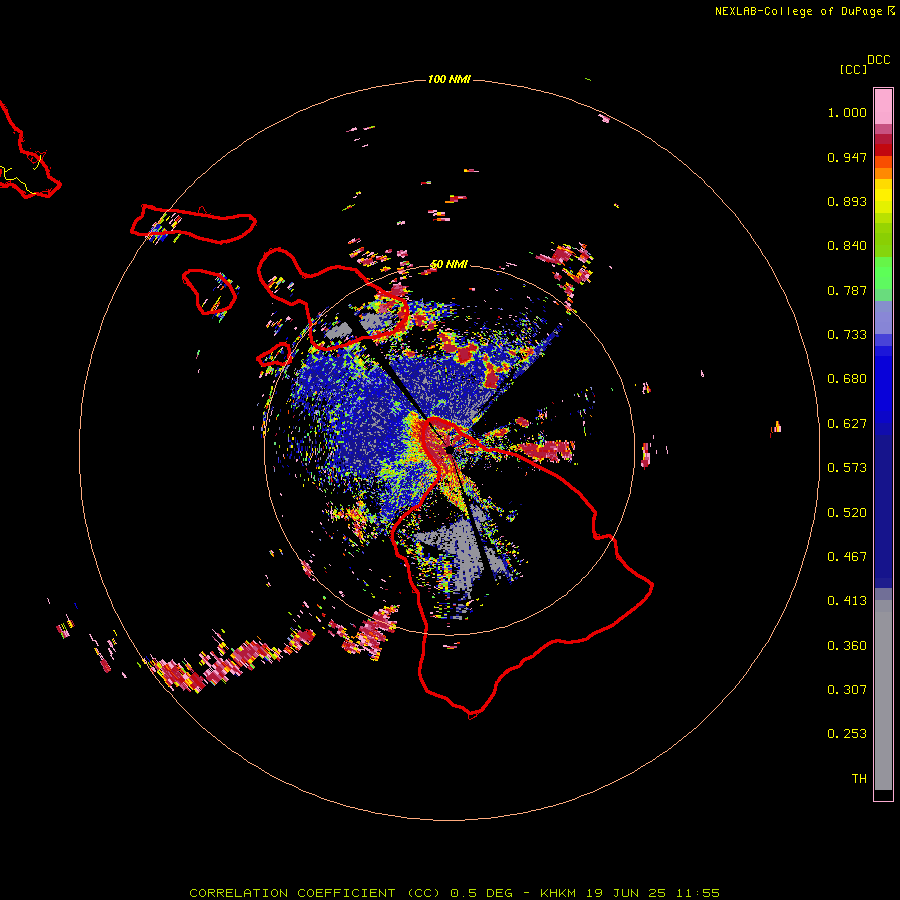Click the 0.253 scale value
Screen dimensions: 900x900
coord(847,734)
